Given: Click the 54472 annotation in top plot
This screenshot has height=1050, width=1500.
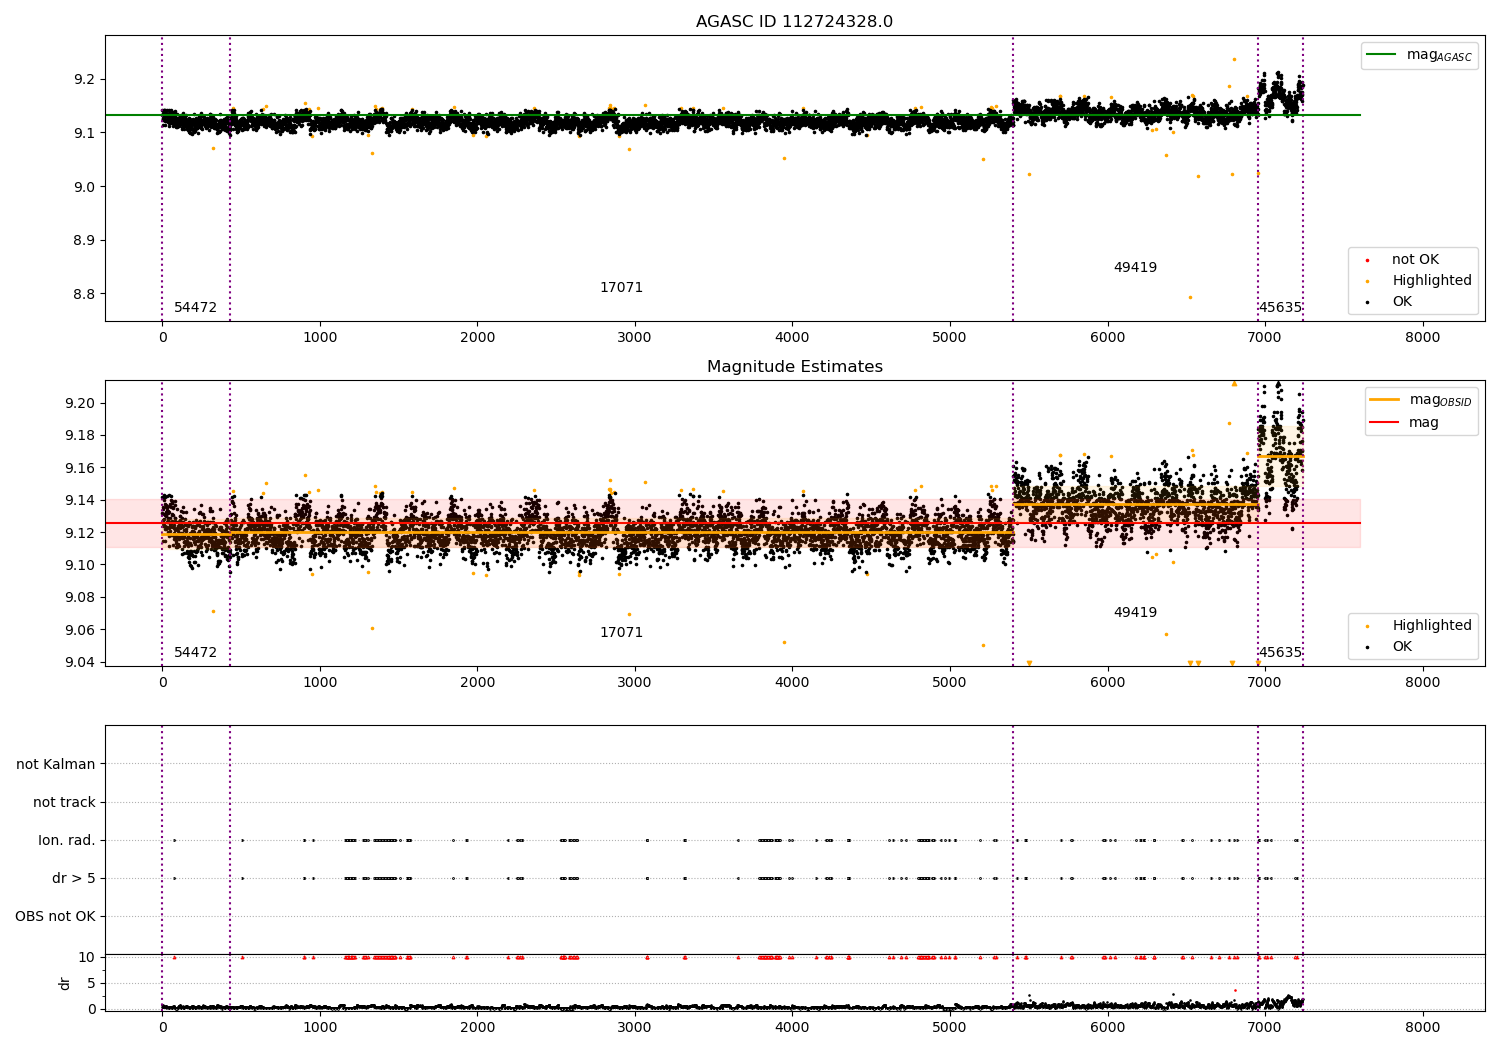Looking at the screenshot, I should click(195, 308).
